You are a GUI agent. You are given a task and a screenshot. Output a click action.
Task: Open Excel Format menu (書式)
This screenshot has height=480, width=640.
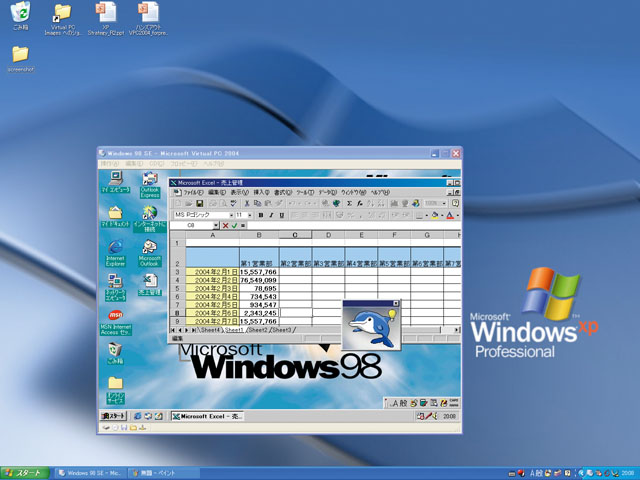pyautogui.click(x=283, y=192)
